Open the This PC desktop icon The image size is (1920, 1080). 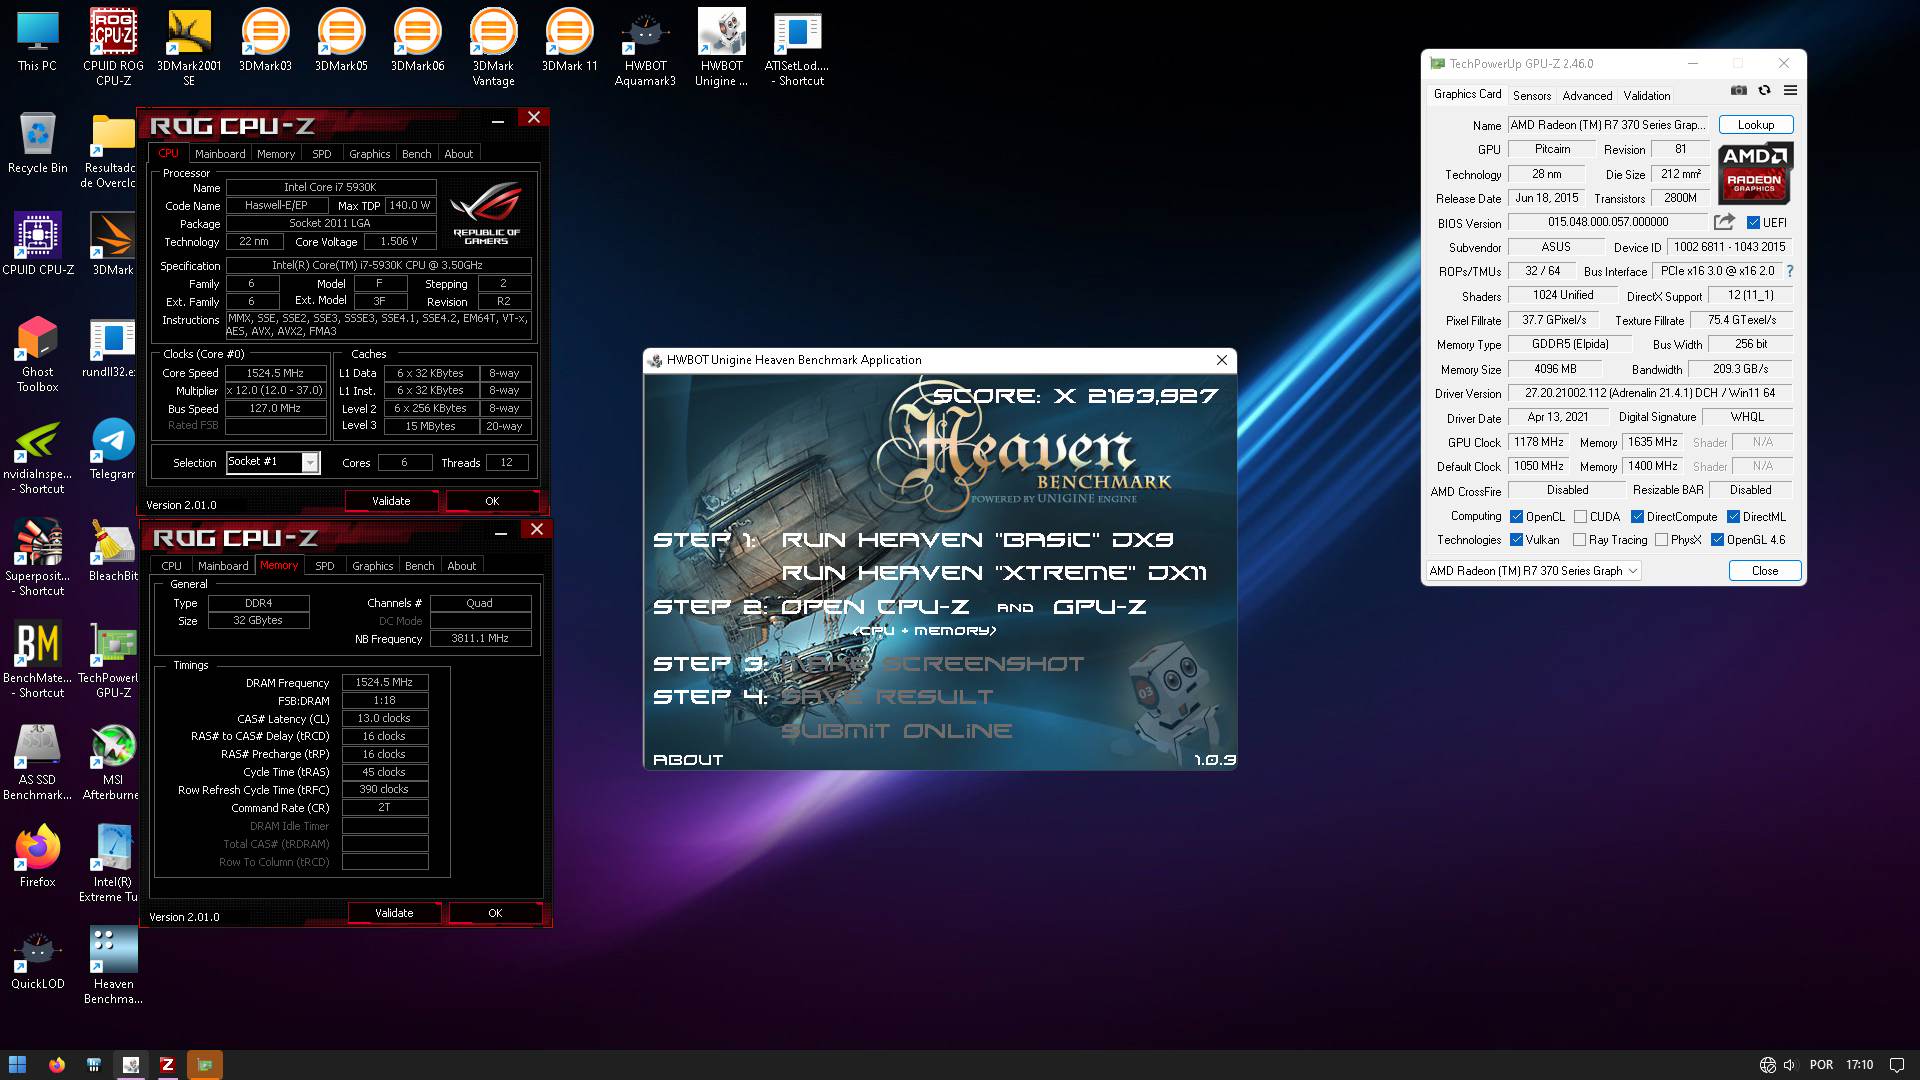point(37,40)
